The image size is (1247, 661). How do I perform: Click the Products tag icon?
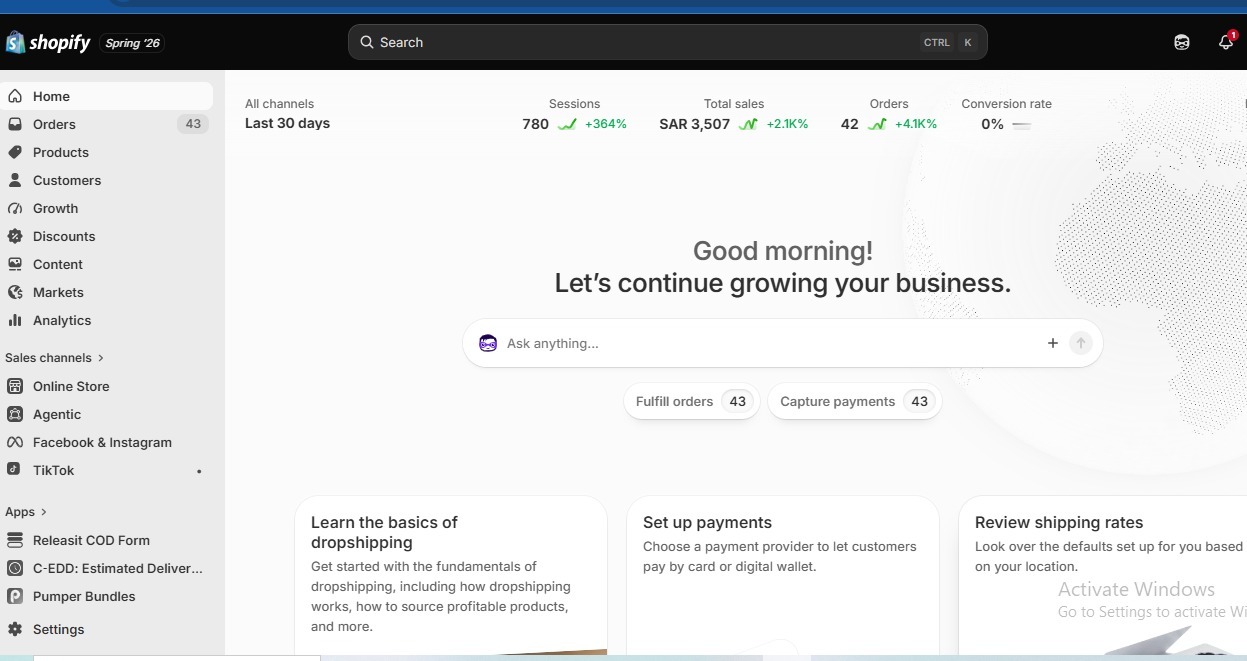15,152
